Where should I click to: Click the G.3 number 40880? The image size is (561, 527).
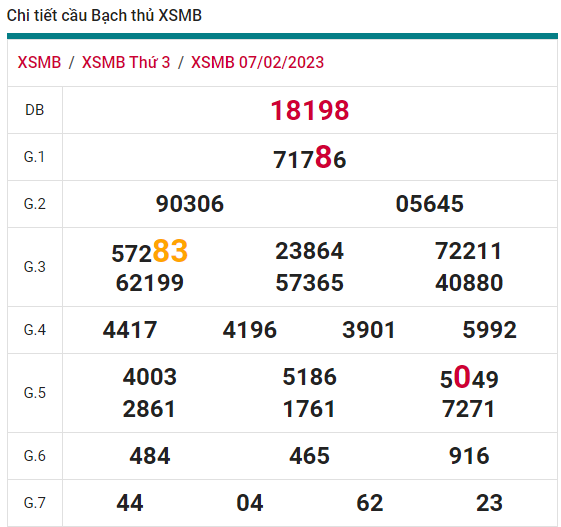click(469, 283)
